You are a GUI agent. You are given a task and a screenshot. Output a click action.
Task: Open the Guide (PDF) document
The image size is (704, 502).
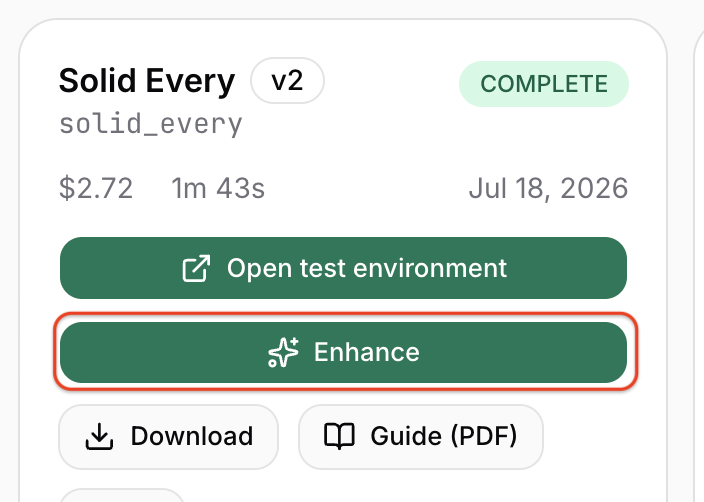coord(421,437)
